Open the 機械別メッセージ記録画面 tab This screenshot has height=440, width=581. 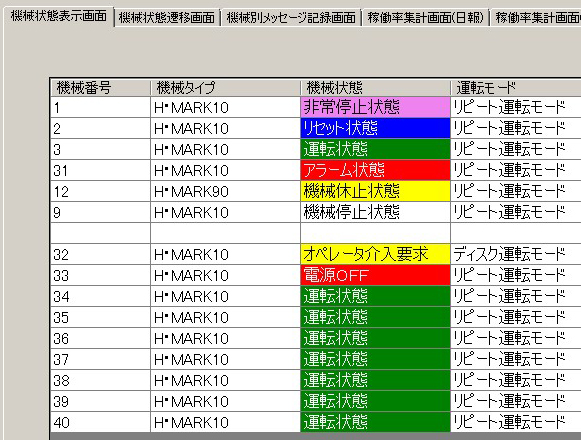point(291,17)
